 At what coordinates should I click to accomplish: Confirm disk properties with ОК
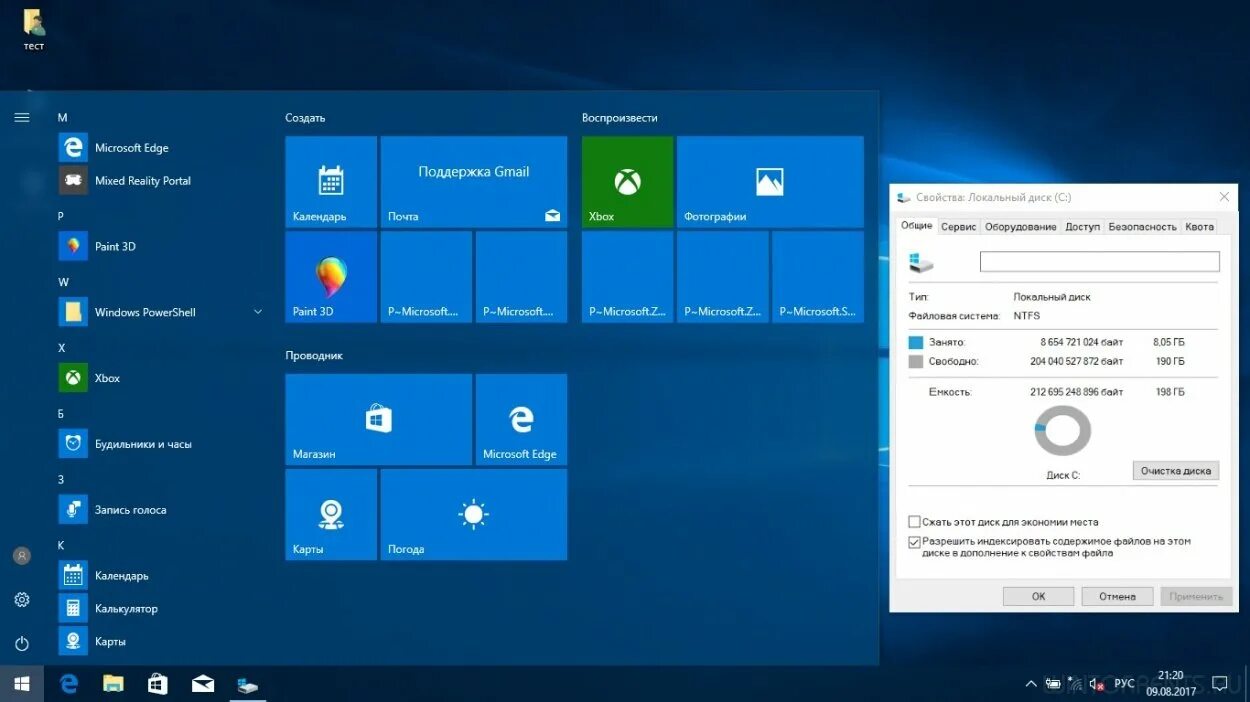(1038, 595)
